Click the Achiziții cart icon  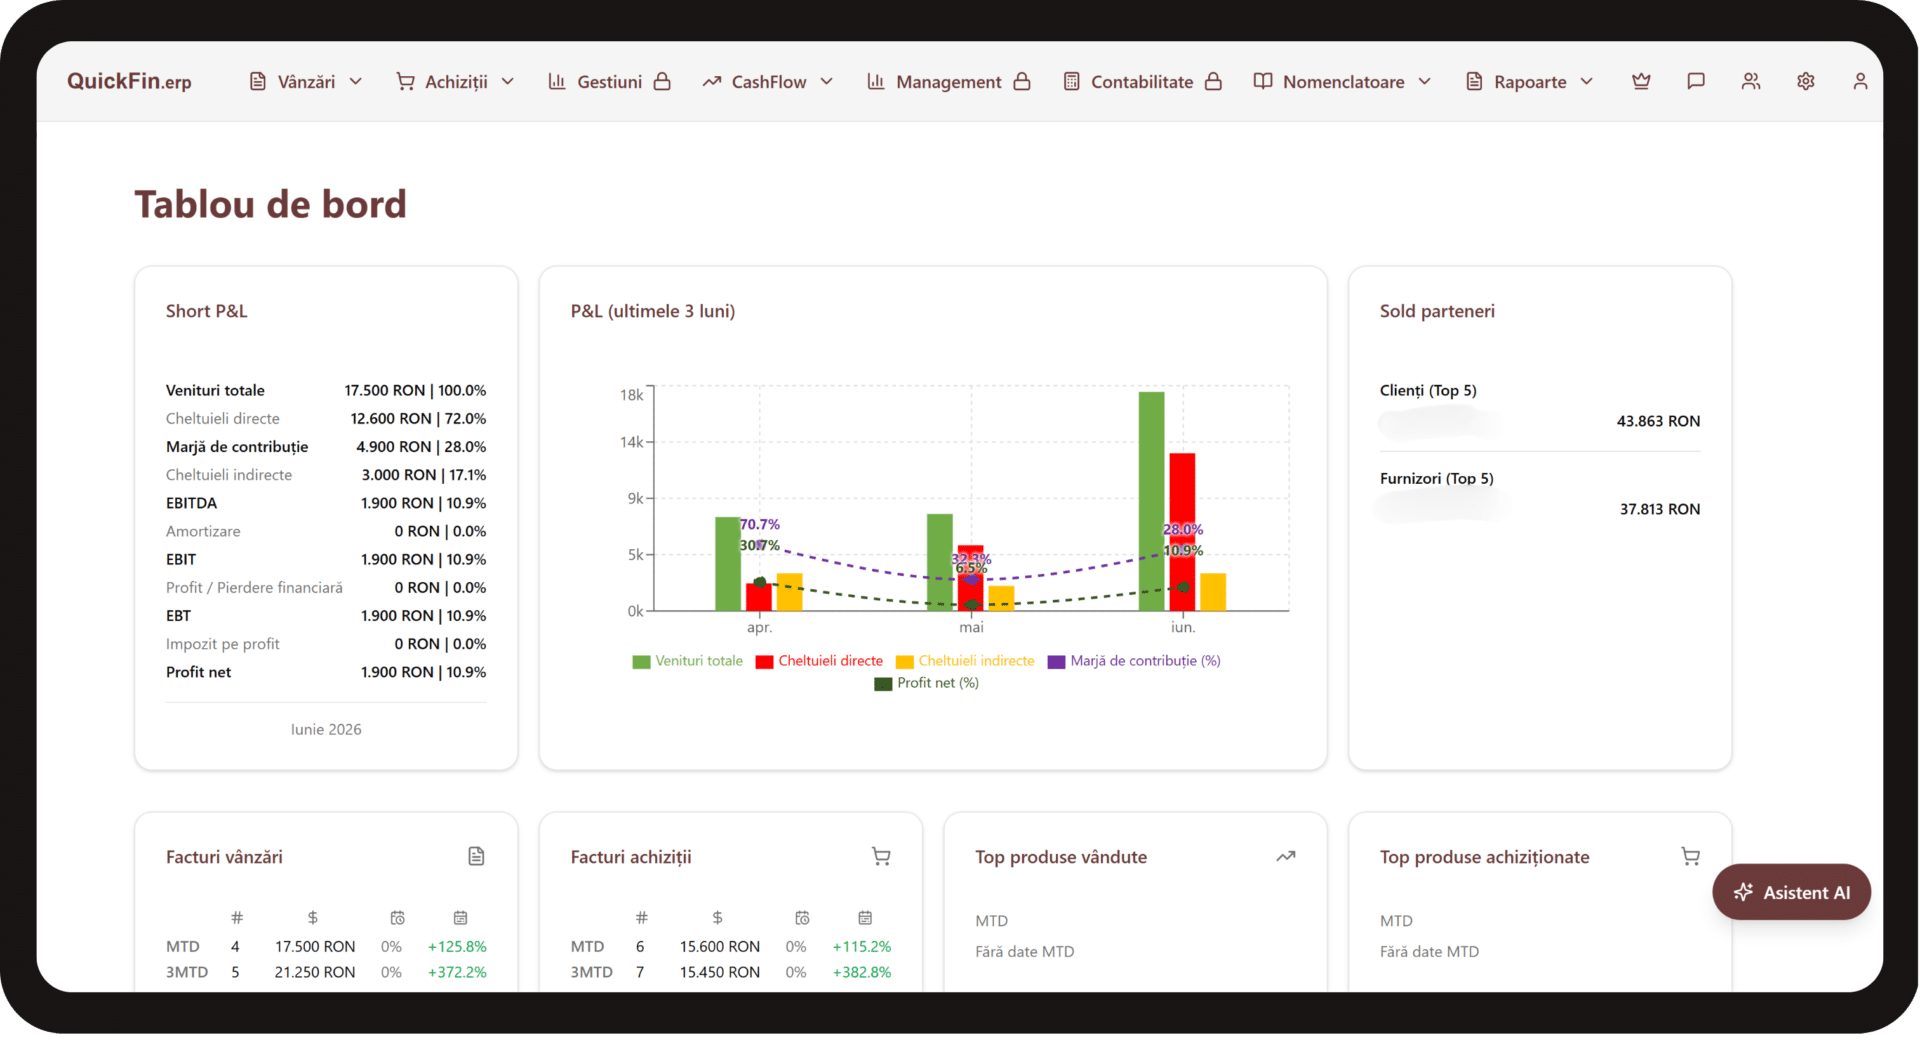[405, 81]
